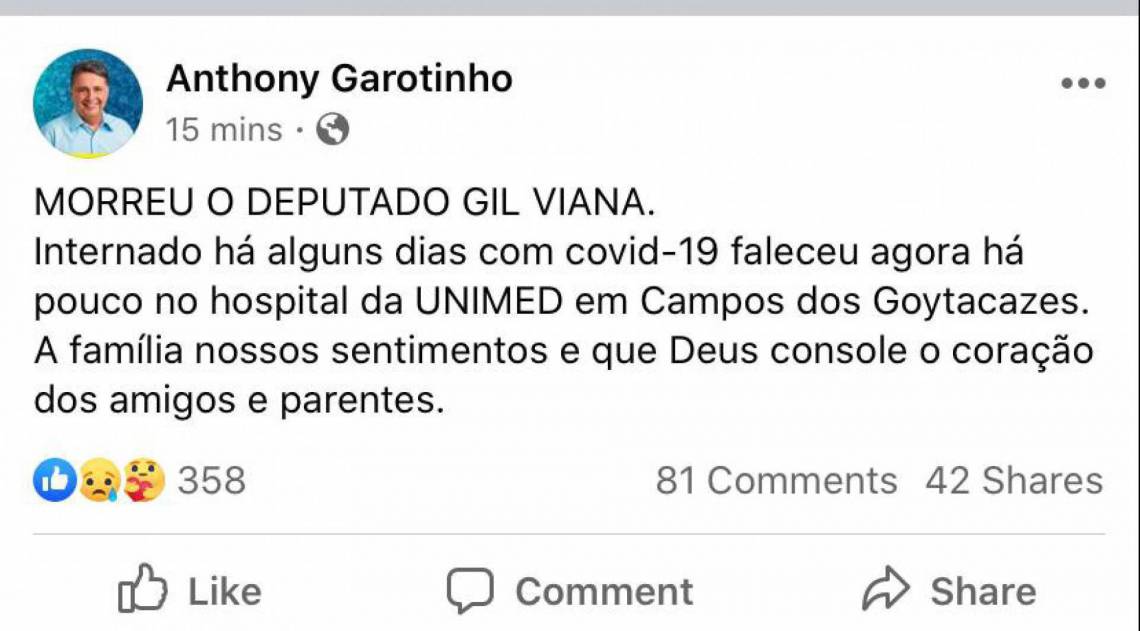The width and height of the screenshot is (1140, 631).
Task: Click the speech bubble icon beside Comment
Action: [x=472, y=590]
